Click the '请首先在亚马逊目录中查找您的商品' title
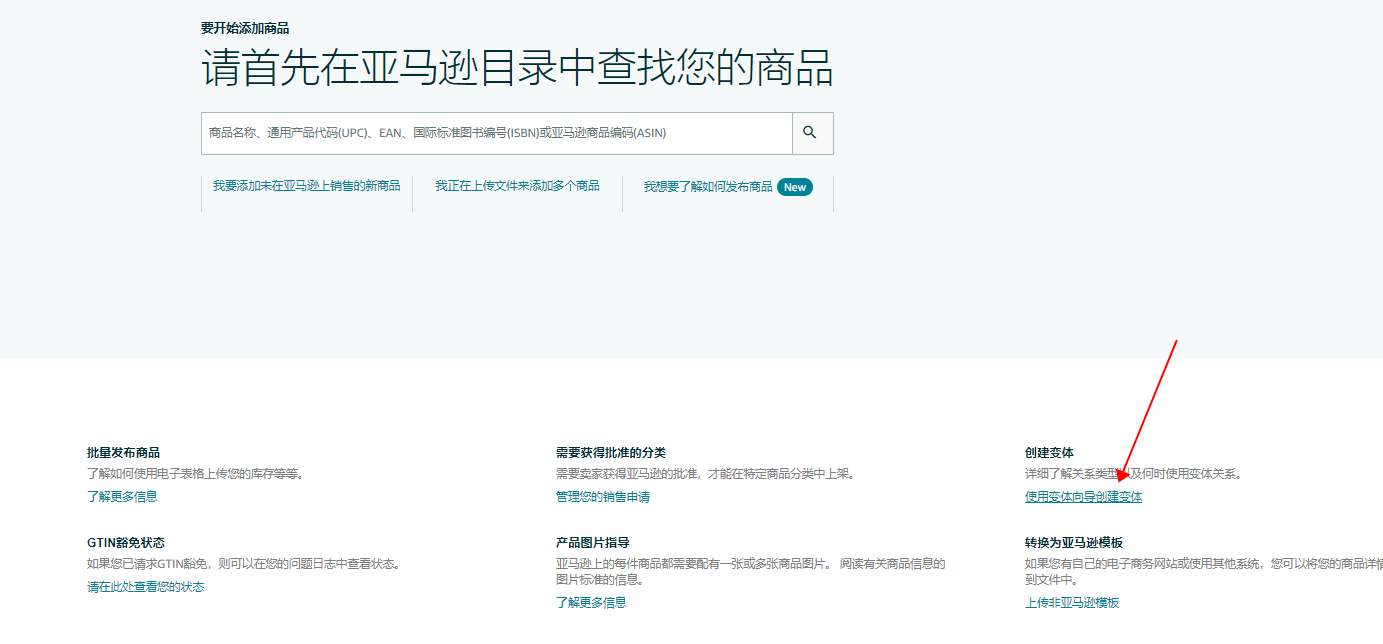1383x644 pixels. (x=517, y=69)
